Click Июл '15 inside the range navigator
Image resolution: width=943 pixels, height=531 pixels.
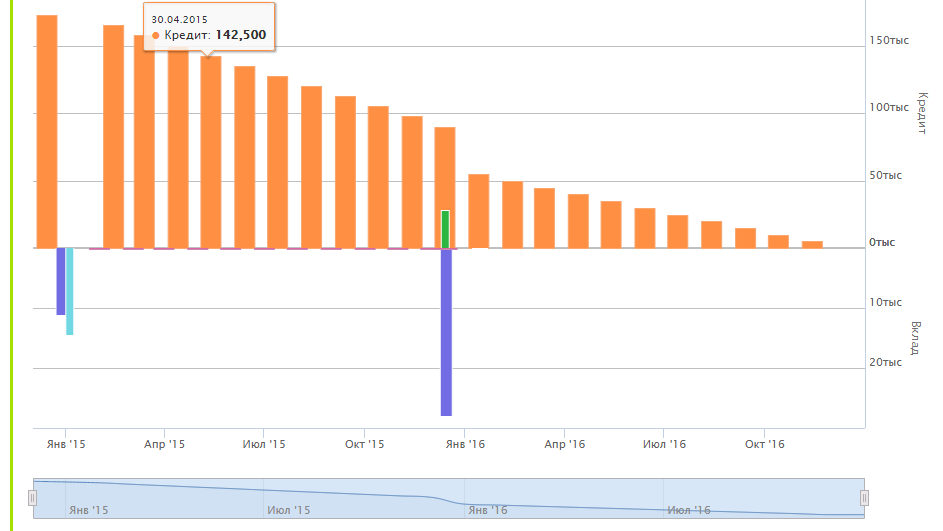coord(288,510)
